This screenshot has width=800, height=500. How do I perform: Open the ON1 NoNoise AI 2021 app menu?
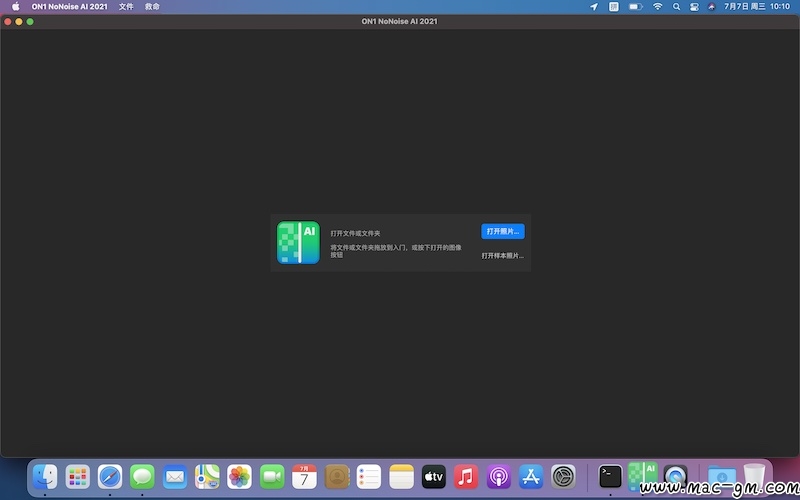click(x=69, y=7)
